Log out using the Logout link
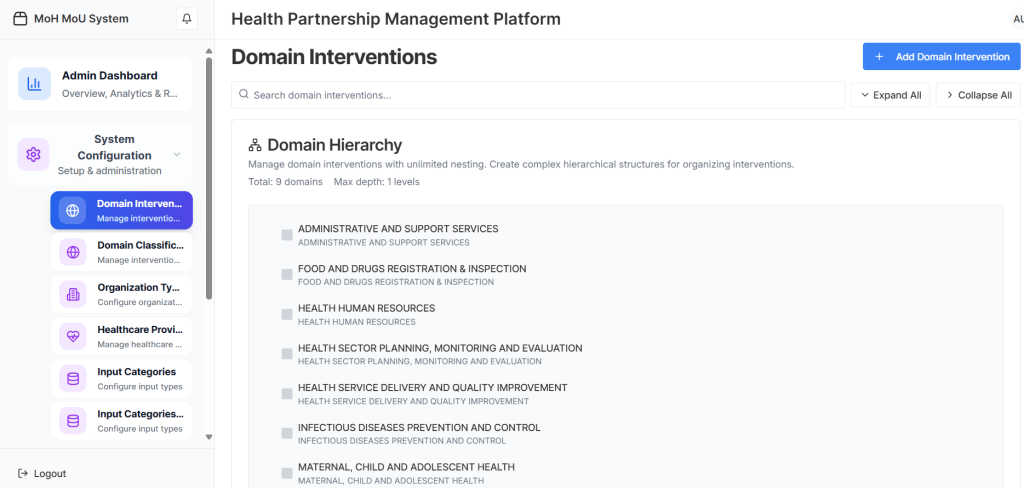Viewport: 1024px width, 488px height. (42, 473)
